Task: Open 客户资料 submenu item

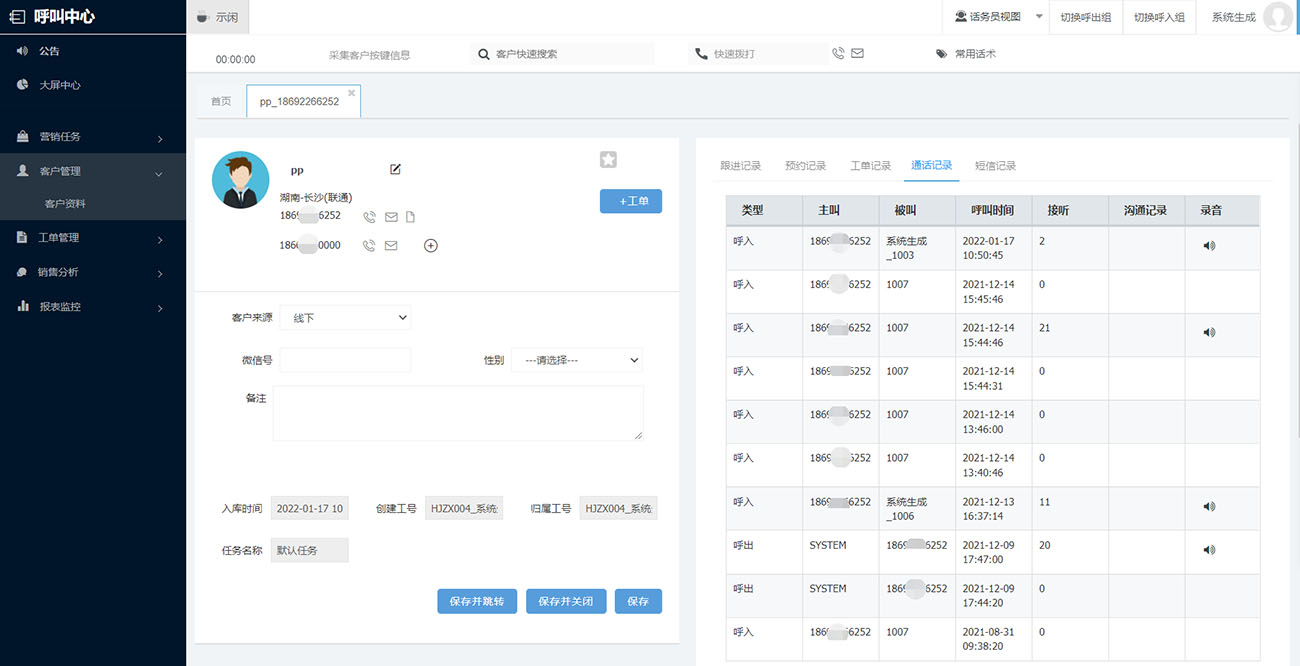Action: [65, 204]
